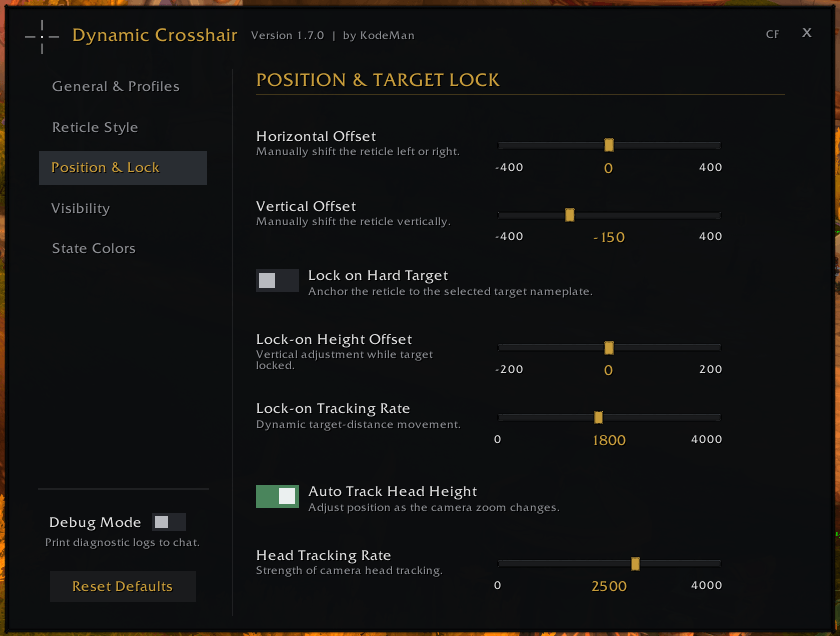Click the CF button in header

(x=772, y=34)
